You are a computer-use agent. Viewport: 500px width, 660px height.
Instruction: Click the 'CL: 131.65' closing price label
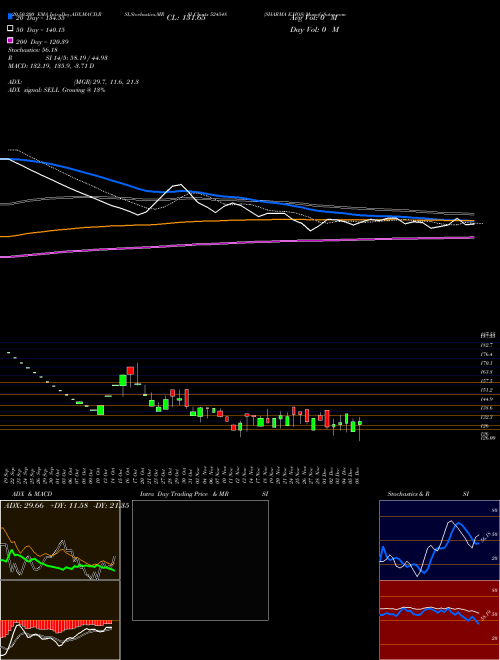click(186, 18)
